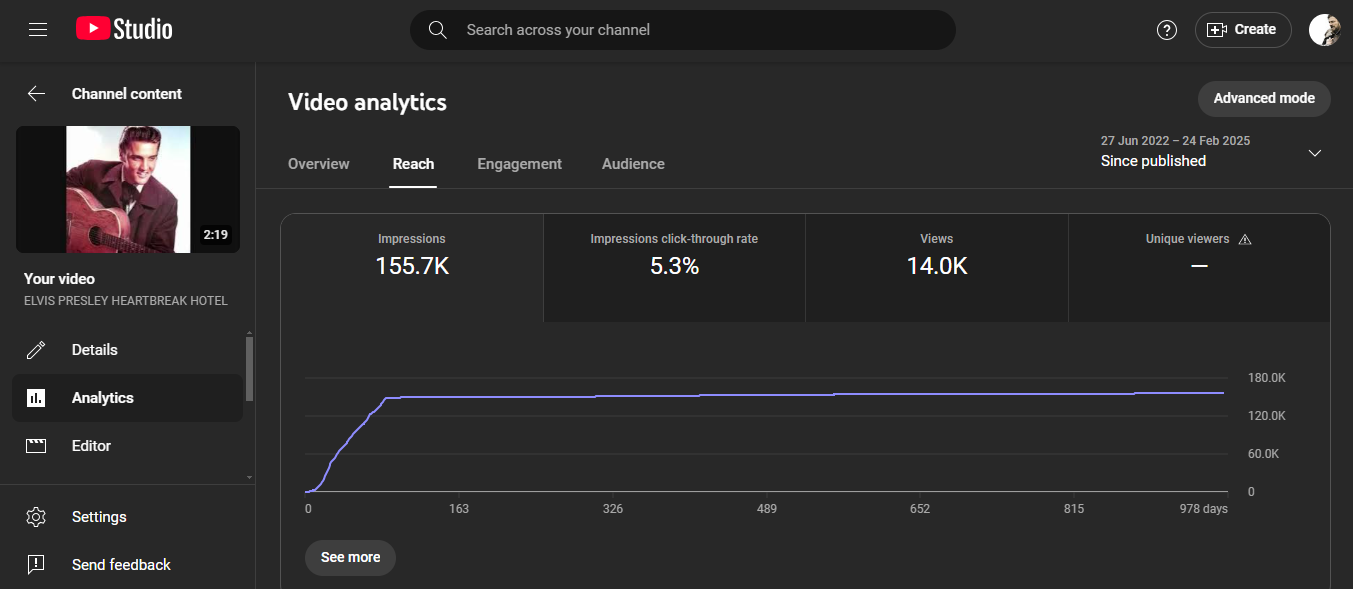Open the Channel content link
This screenshot has height=589, width=1353.
pyautogui.click(x=127, y=94)
